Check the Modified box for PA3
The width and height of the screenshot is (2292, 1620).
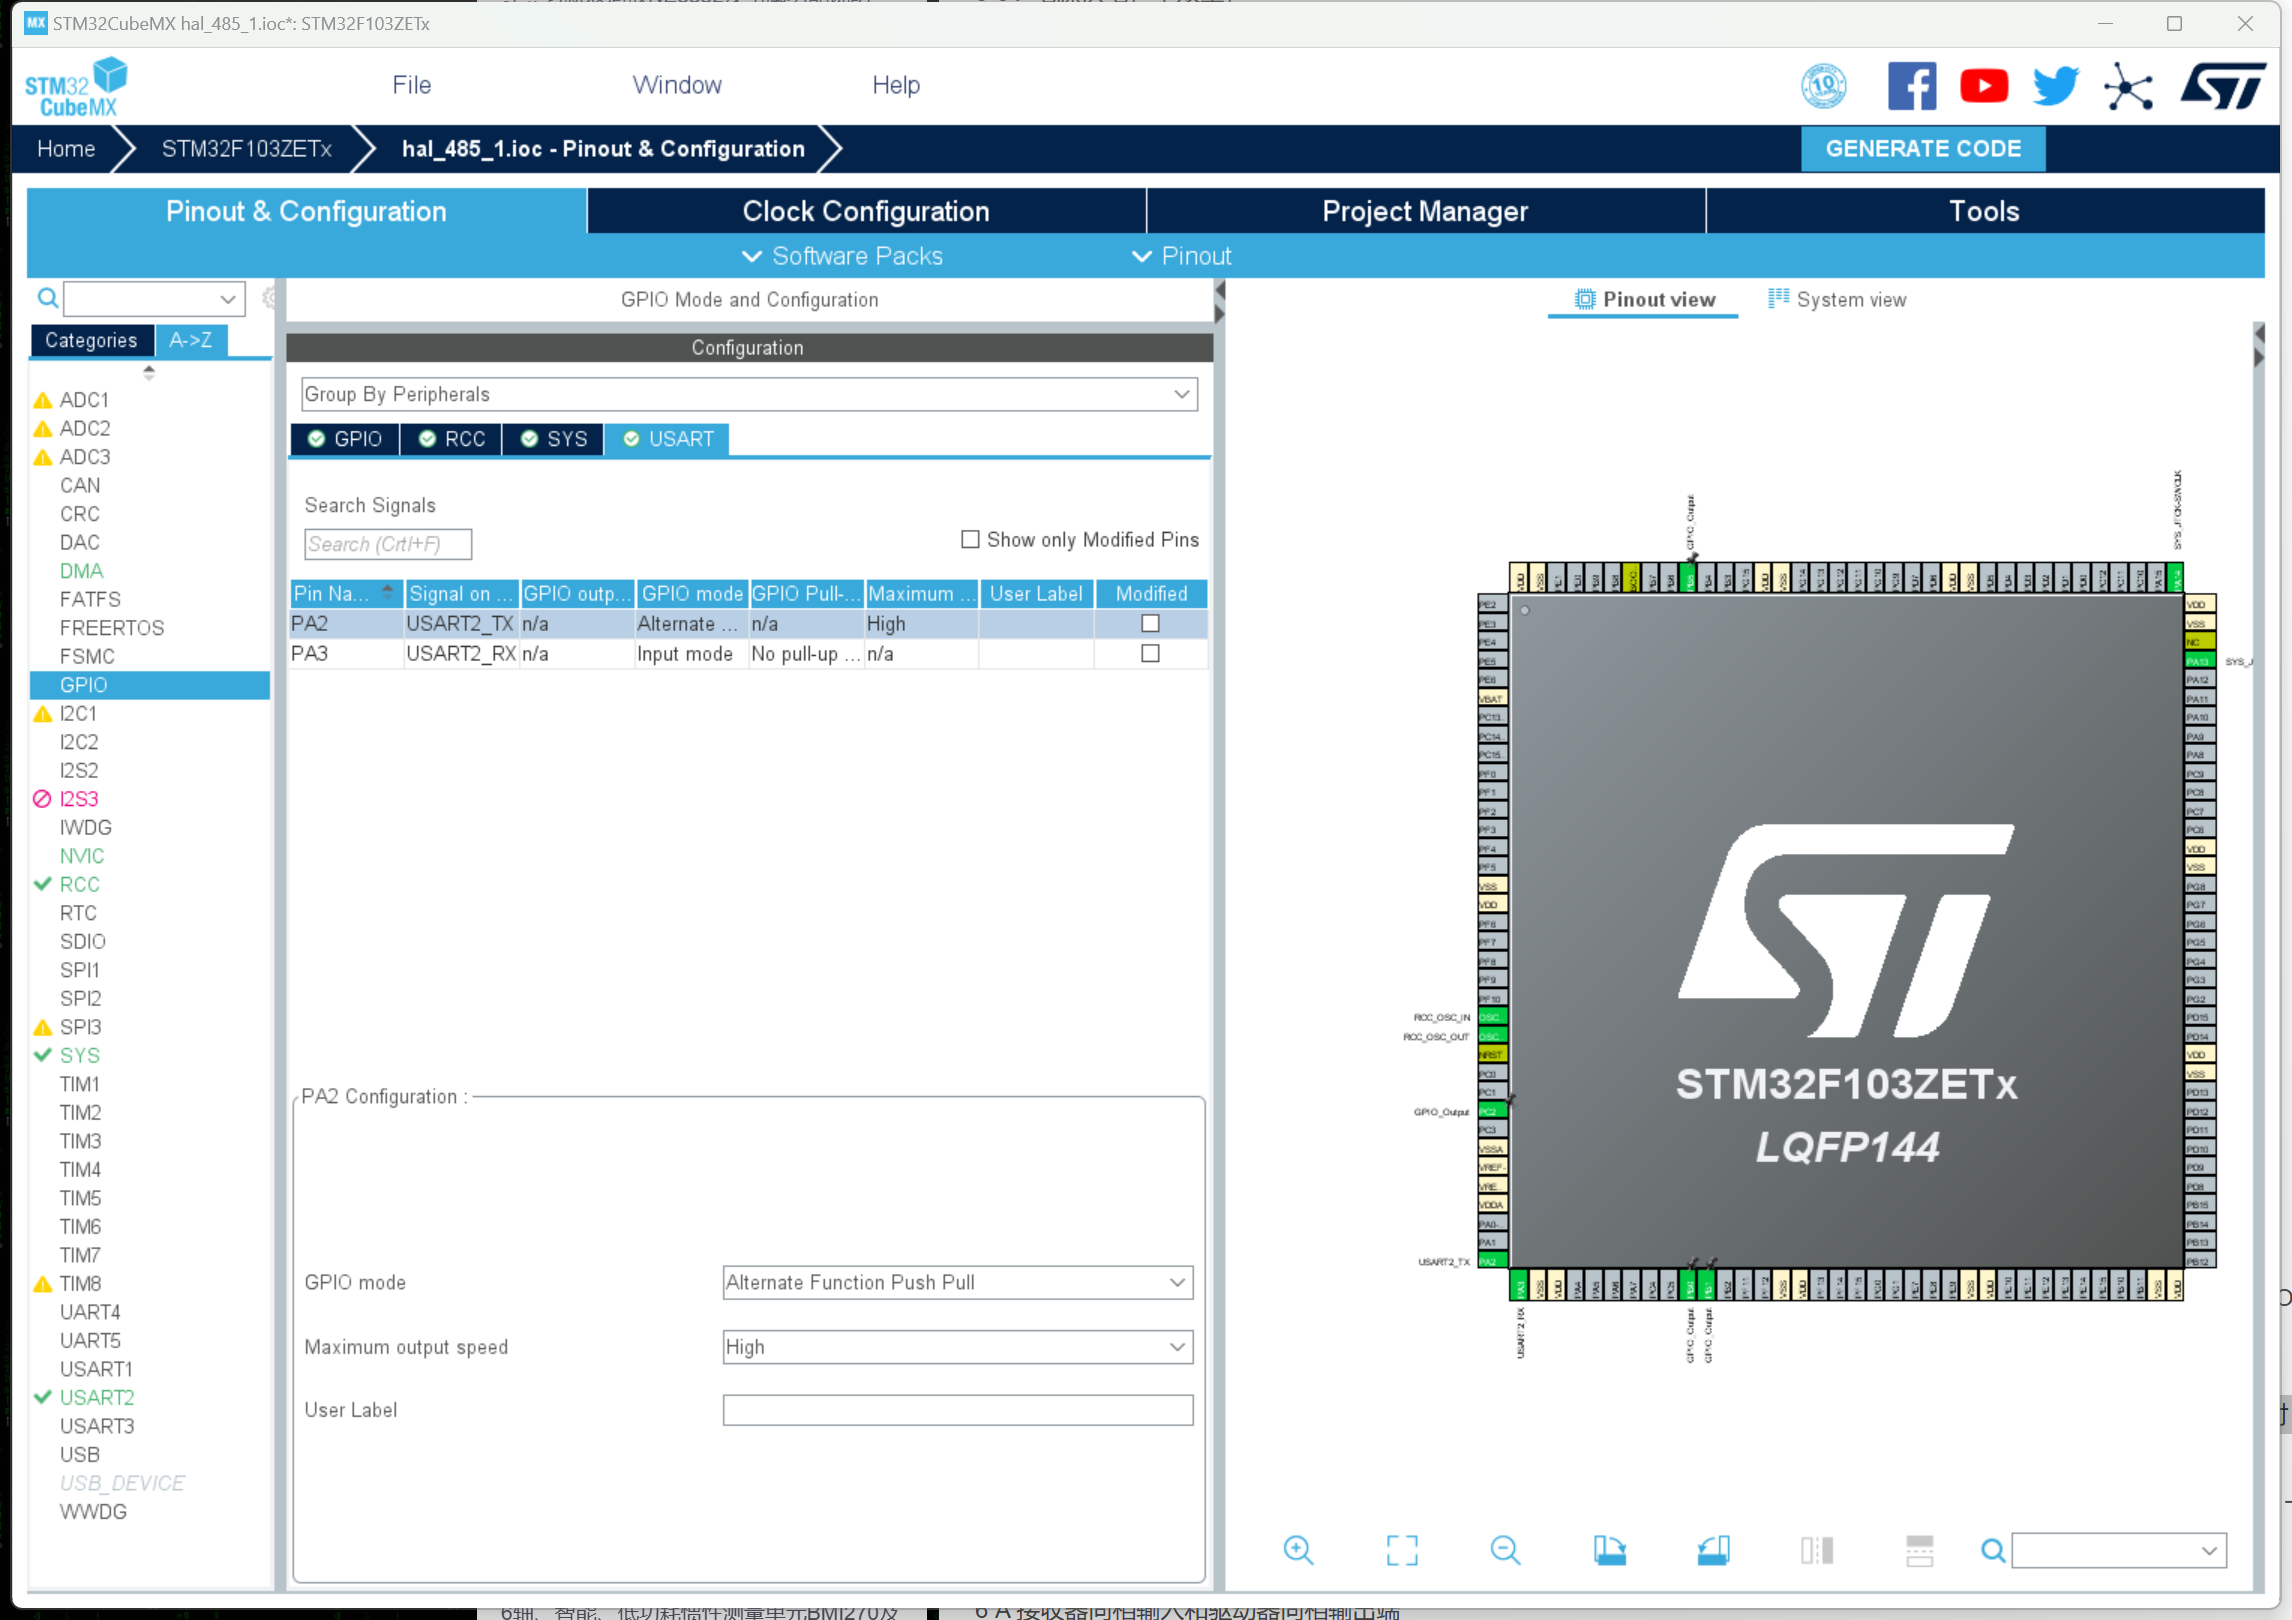point(1150,654)
